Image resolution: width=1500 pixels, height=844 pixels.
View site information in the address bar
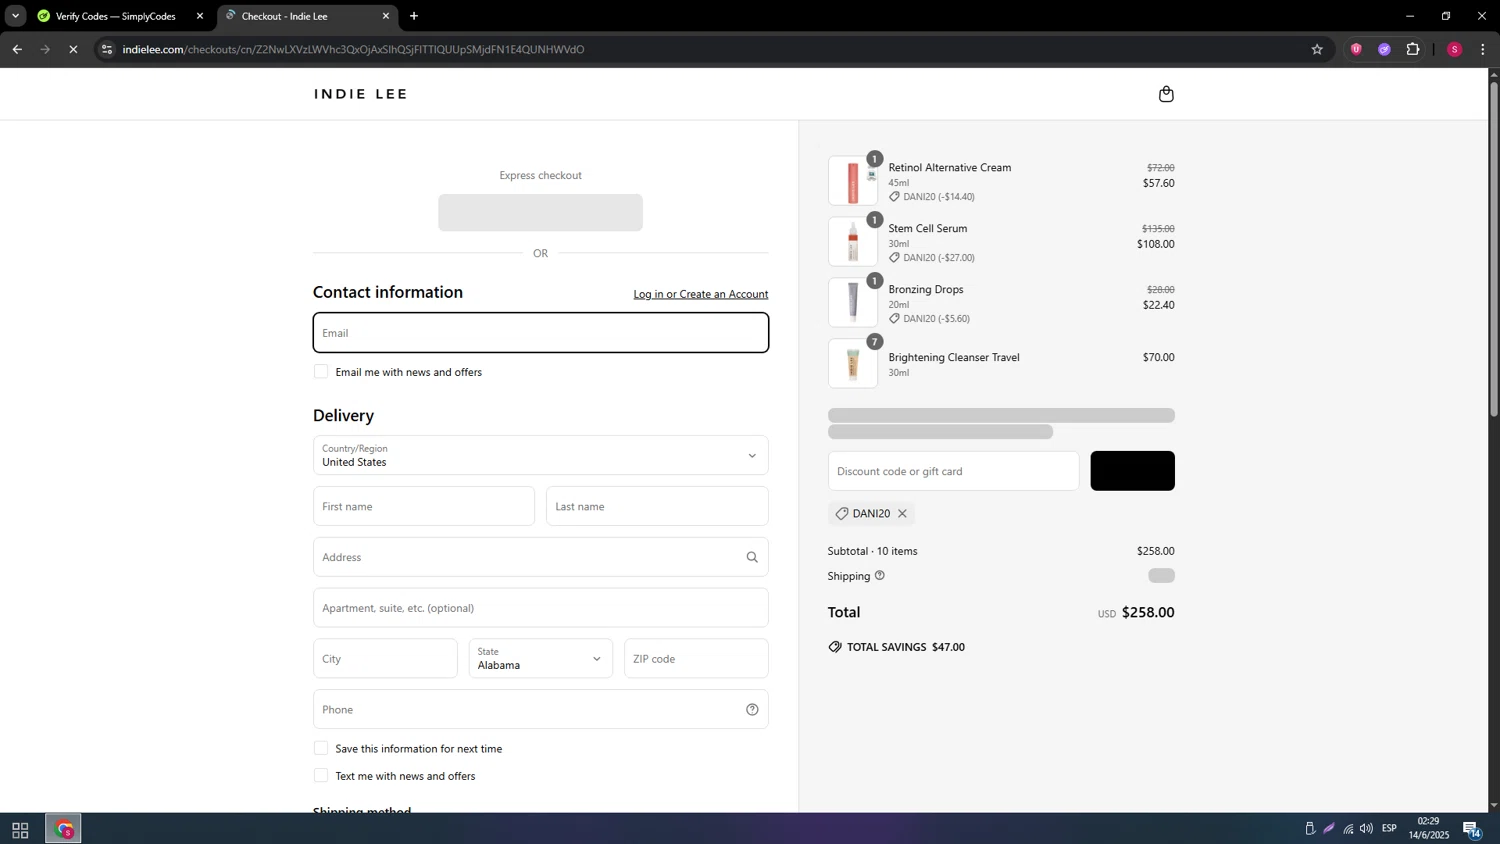(107, 49)
